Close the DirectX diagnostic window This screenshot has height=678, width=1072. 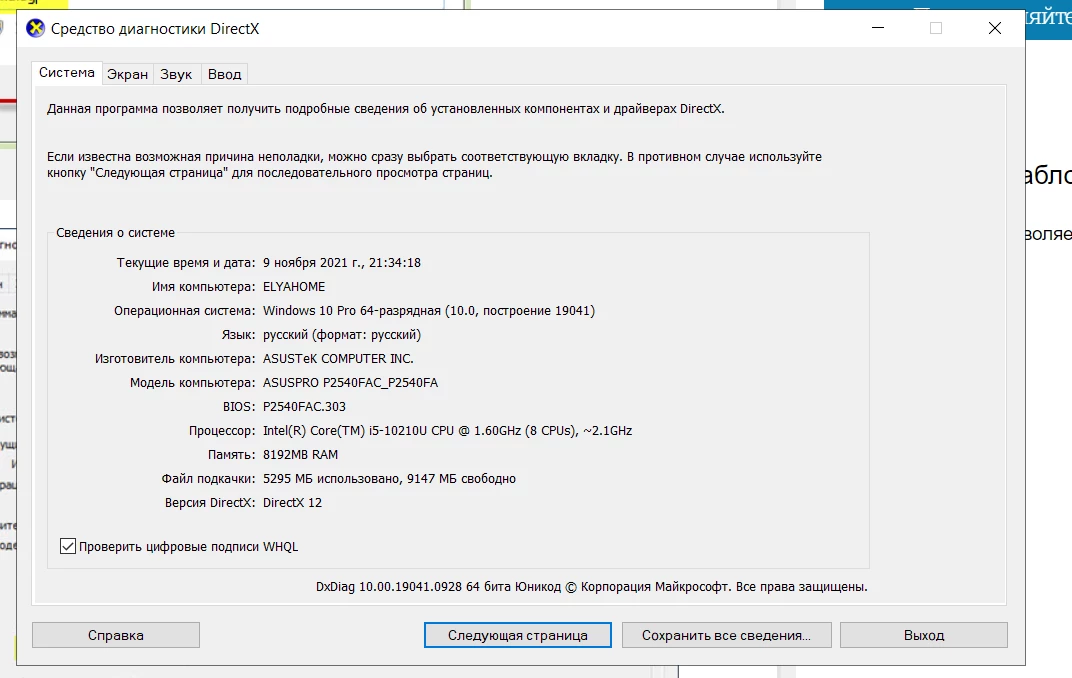click(995, 28)
